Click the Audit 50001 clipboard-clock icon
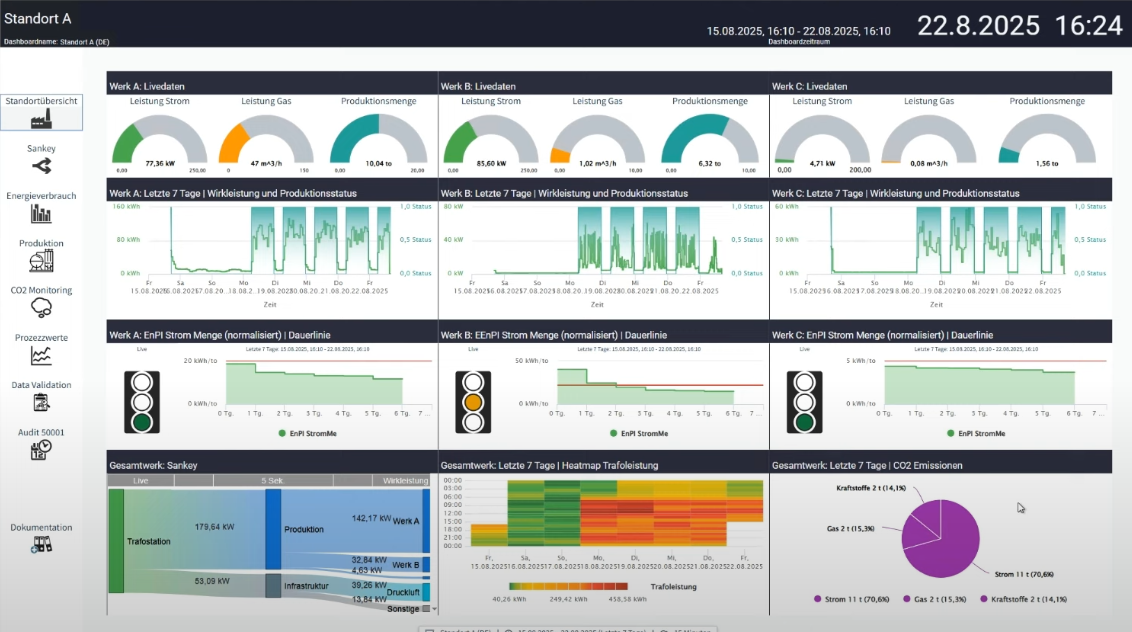Screen dimensions: 1132x632 [x=41, y=448]
